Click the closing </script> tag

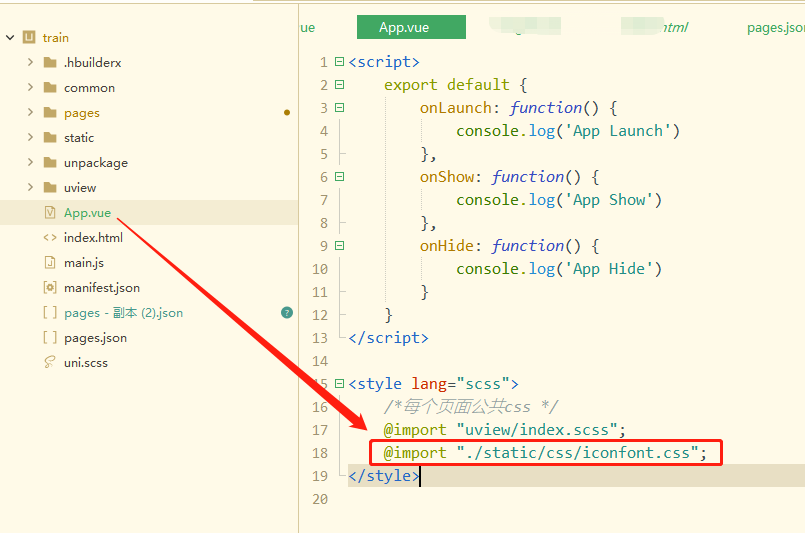tap(388, 338)
